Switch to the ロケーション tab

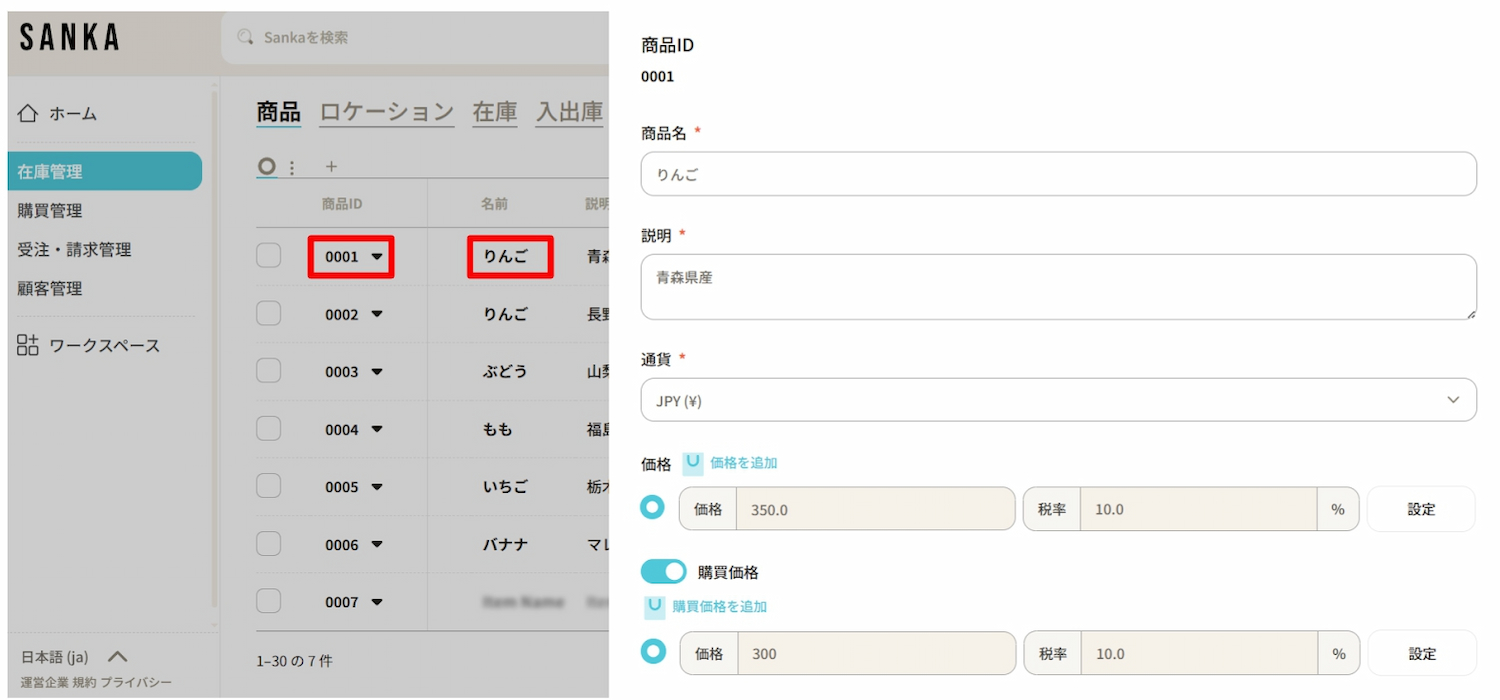[x=386, y=112]
